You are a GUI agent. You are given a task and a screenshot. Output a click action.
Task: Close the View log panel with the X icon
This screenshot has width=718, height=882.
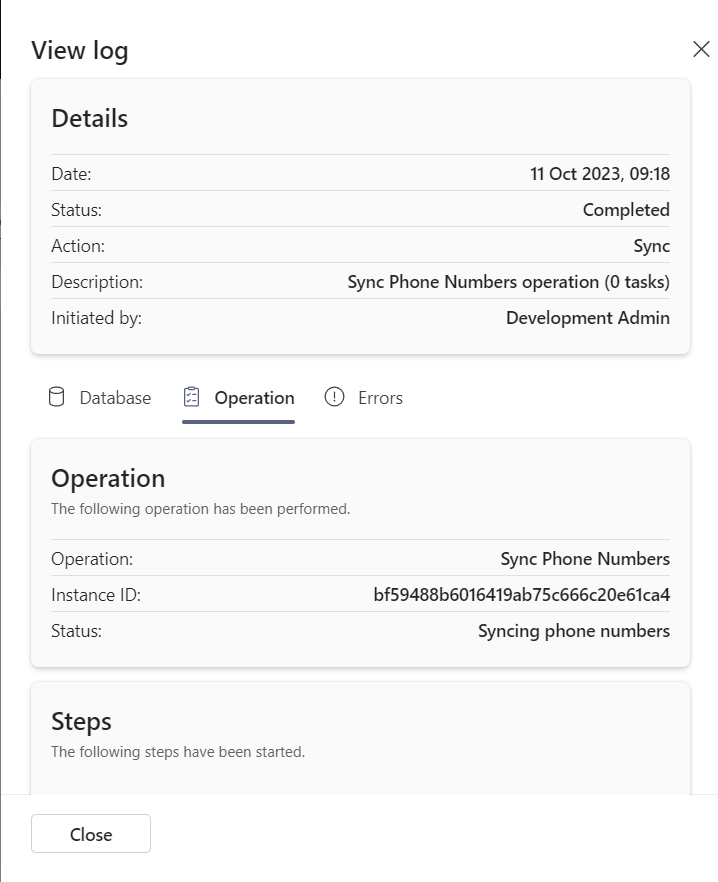(701, 50)
